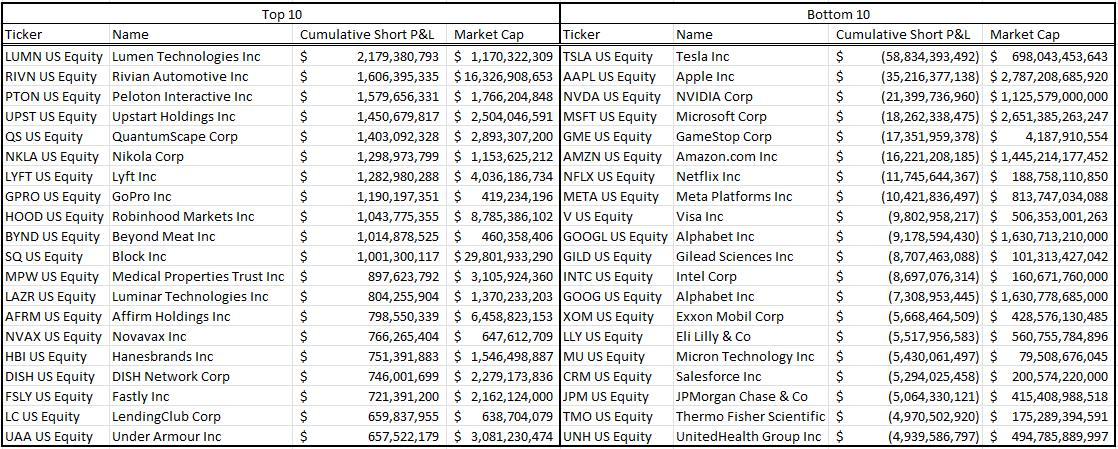The image size is (1118, 449).
Task: Click the merged "Bottom 10" header cell
Action: tap(838, 15)
